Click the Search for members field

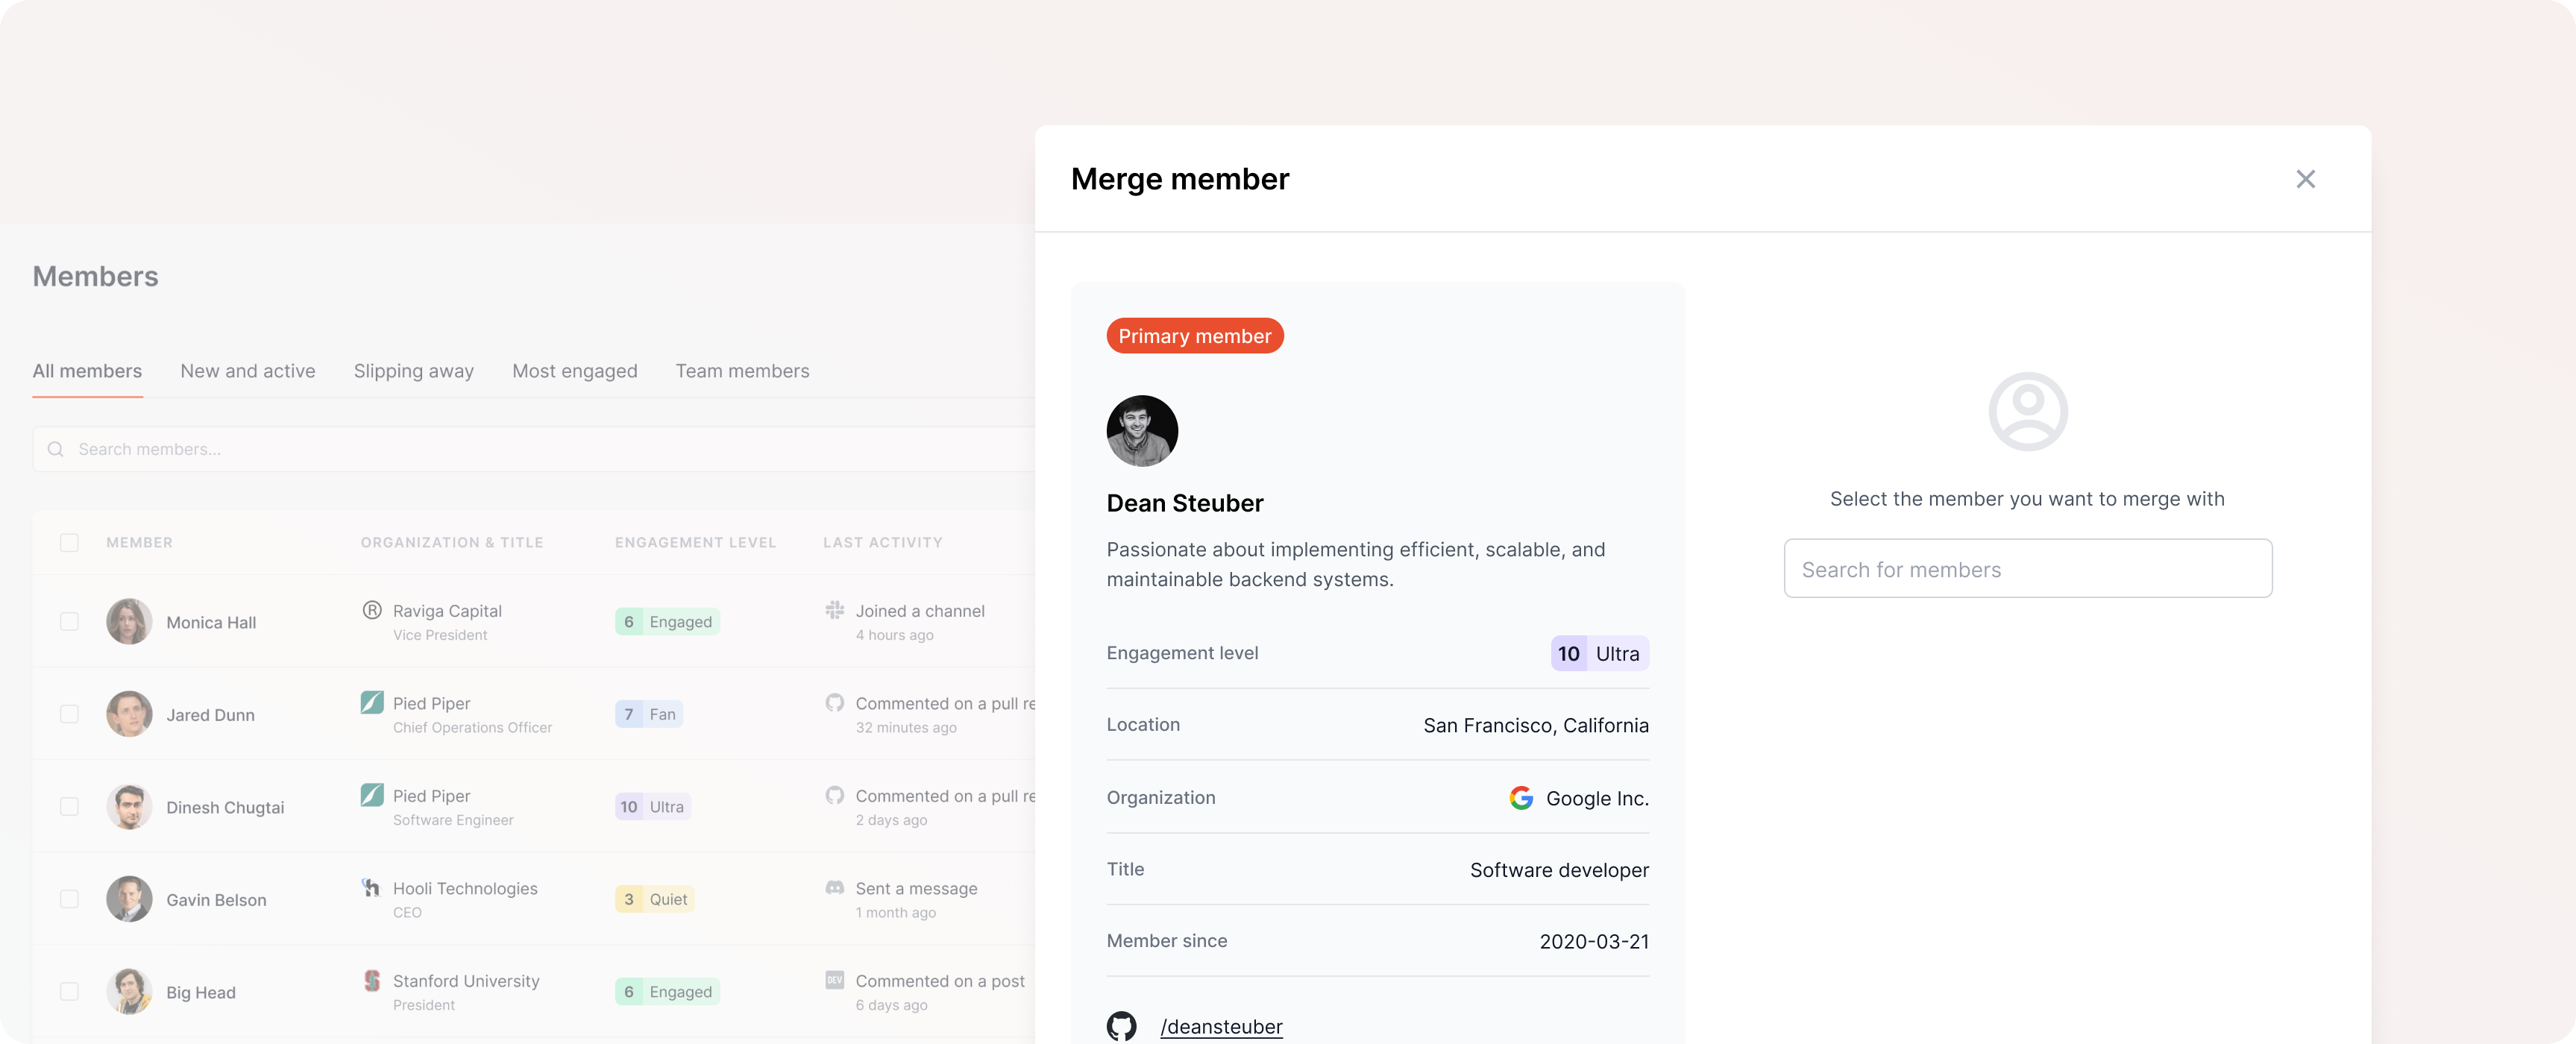point(2027,569)
